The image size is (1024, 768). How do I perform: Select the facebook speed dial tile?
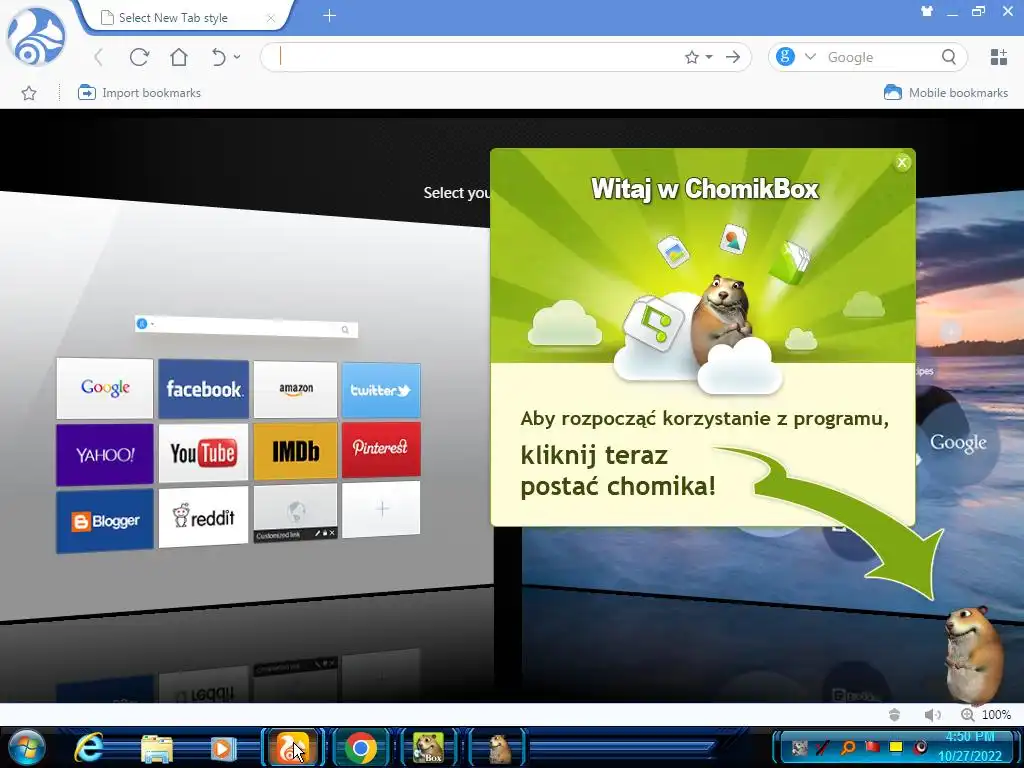coord(204,389)
